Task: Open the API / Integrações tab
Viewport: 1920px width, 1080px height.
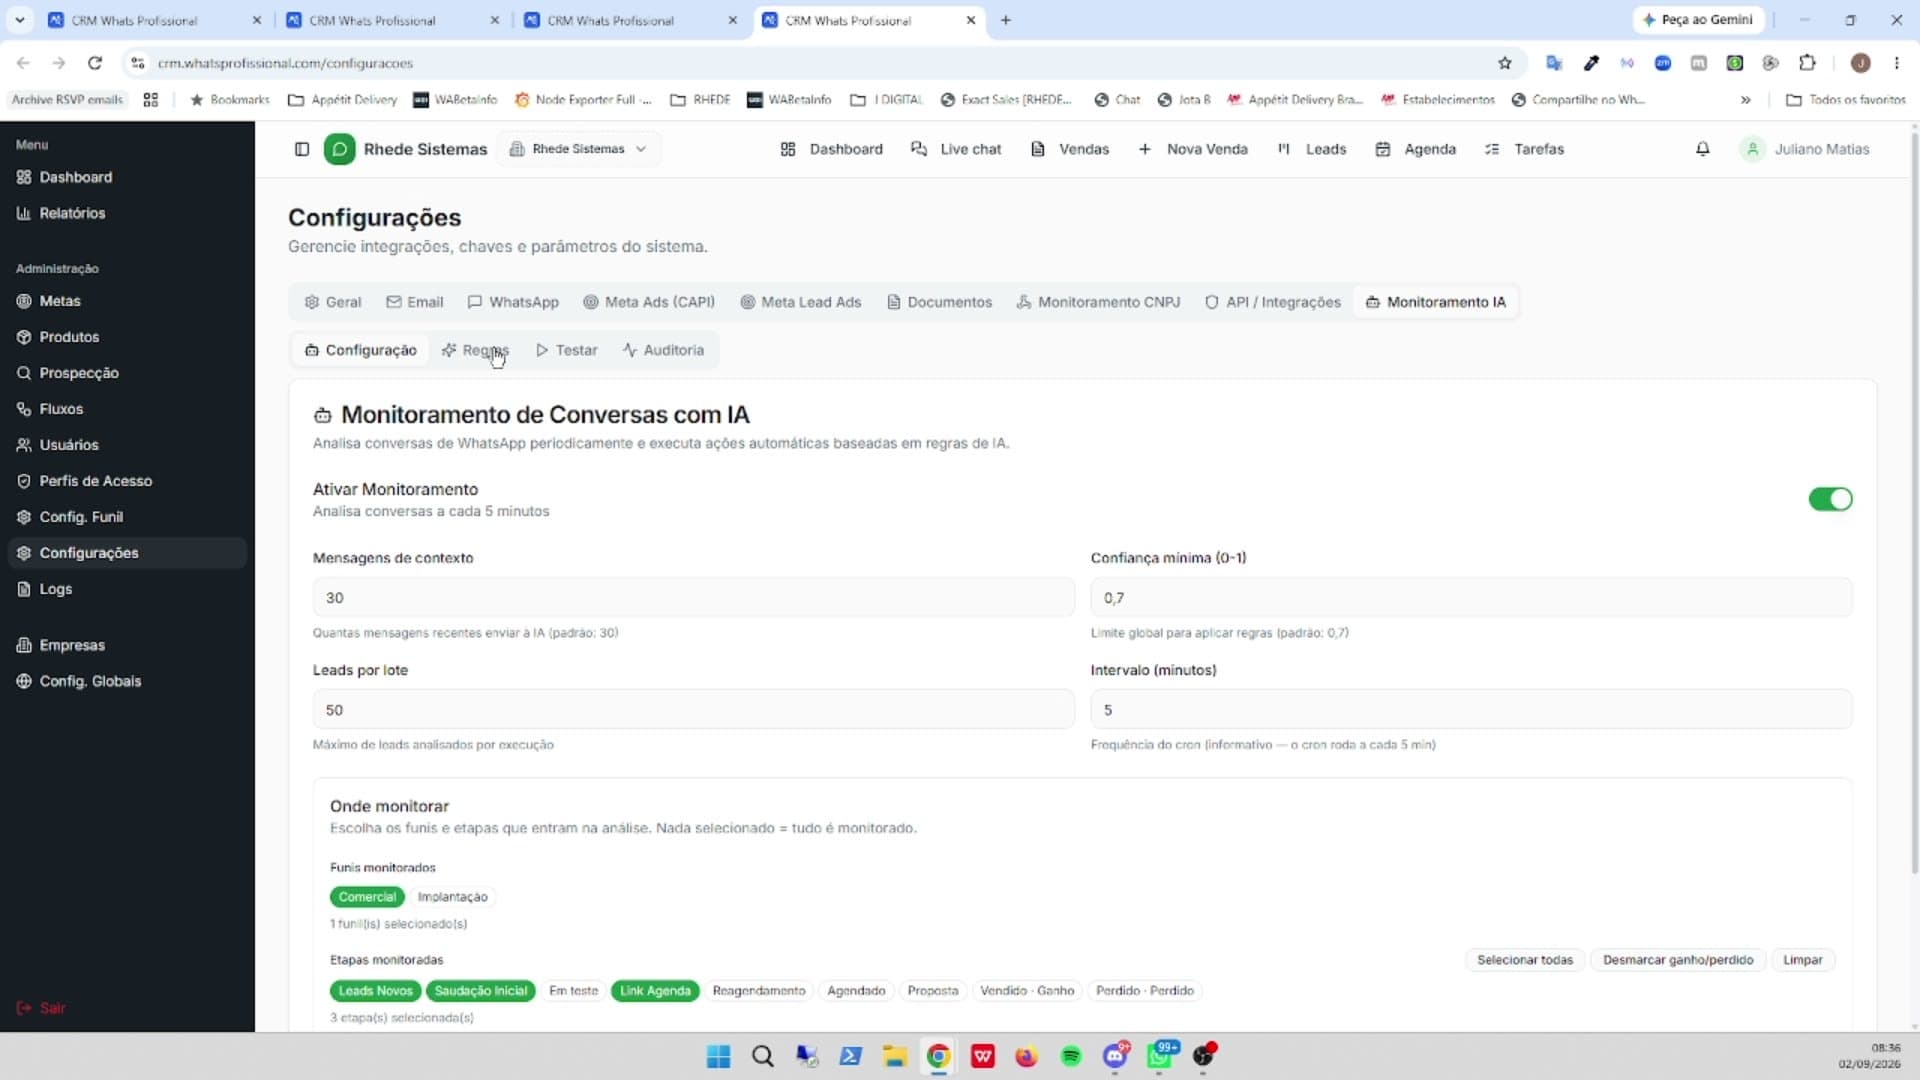Action: (1272, 302)
